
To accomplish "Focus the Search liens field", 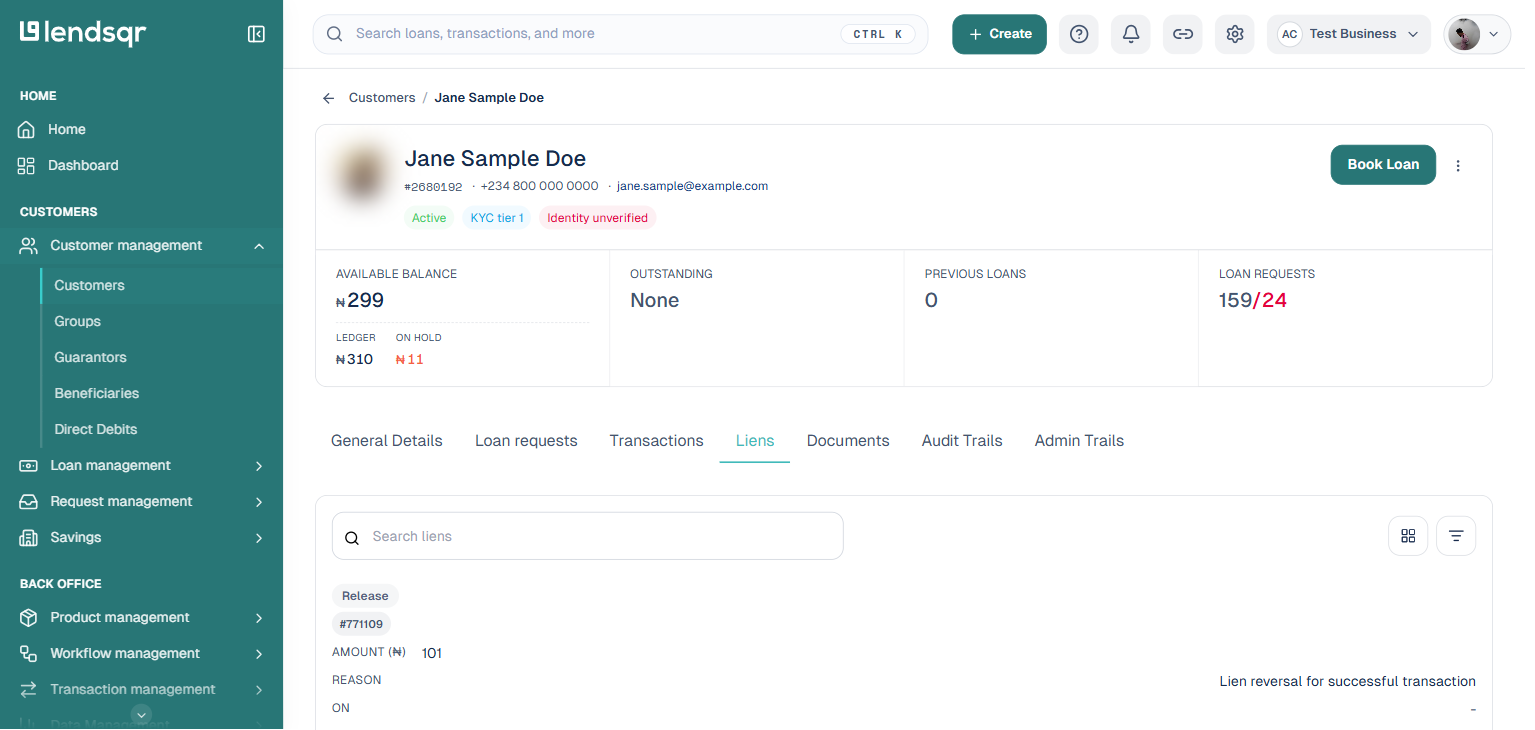I will [x=588, y=536].
